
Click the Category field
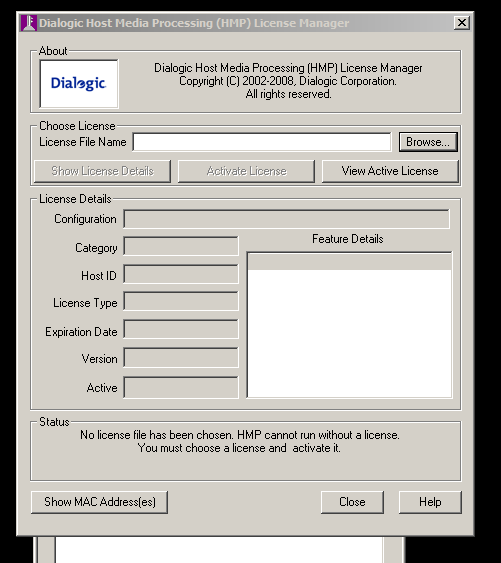[x=181, y=246]
